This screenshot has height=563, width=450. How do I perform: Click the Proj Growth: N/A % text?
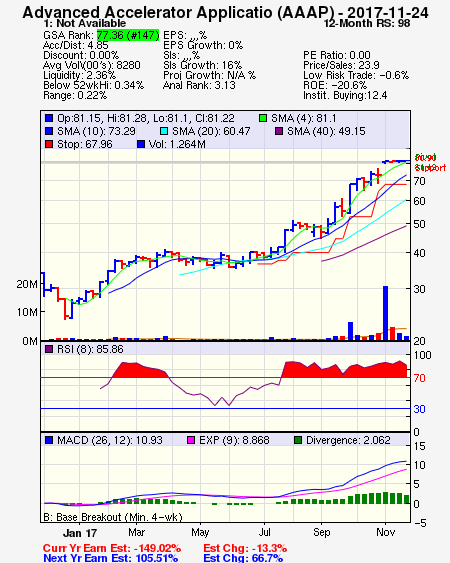click(209, 75)
